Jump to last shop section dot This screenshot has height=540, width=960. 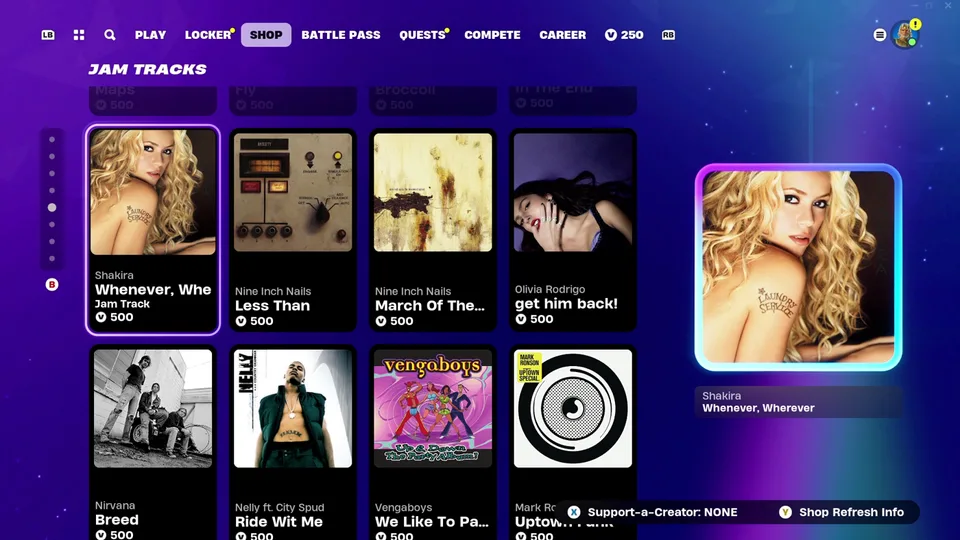click(52, 258)
